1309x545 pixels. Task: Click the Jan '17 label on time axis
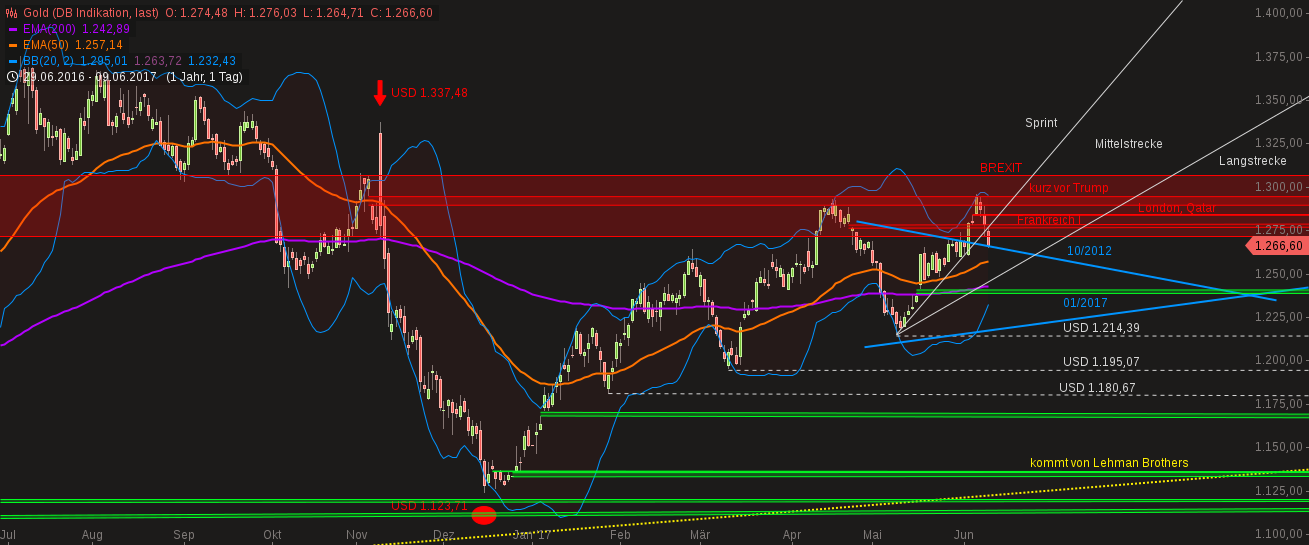tap(532, 535)
